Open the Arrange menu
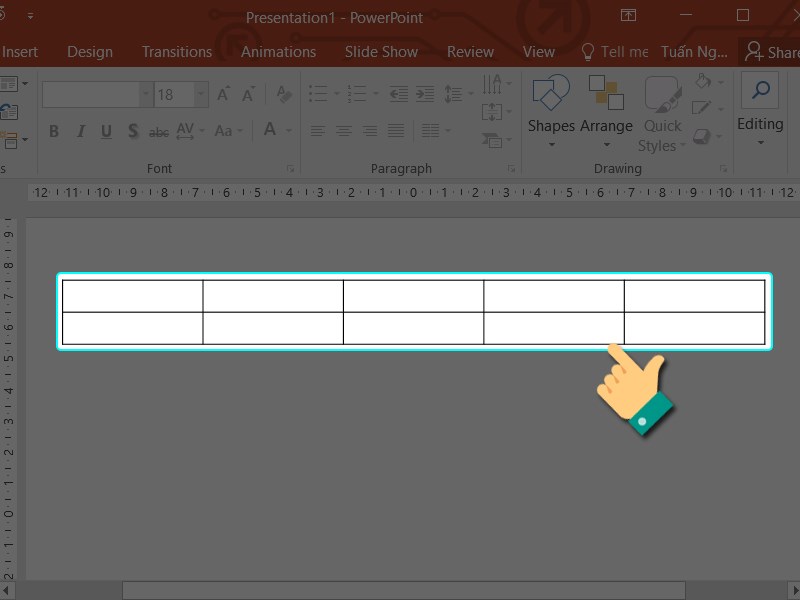Image resolution: width=800 pixels, height=600 pixels. (606, 108)
